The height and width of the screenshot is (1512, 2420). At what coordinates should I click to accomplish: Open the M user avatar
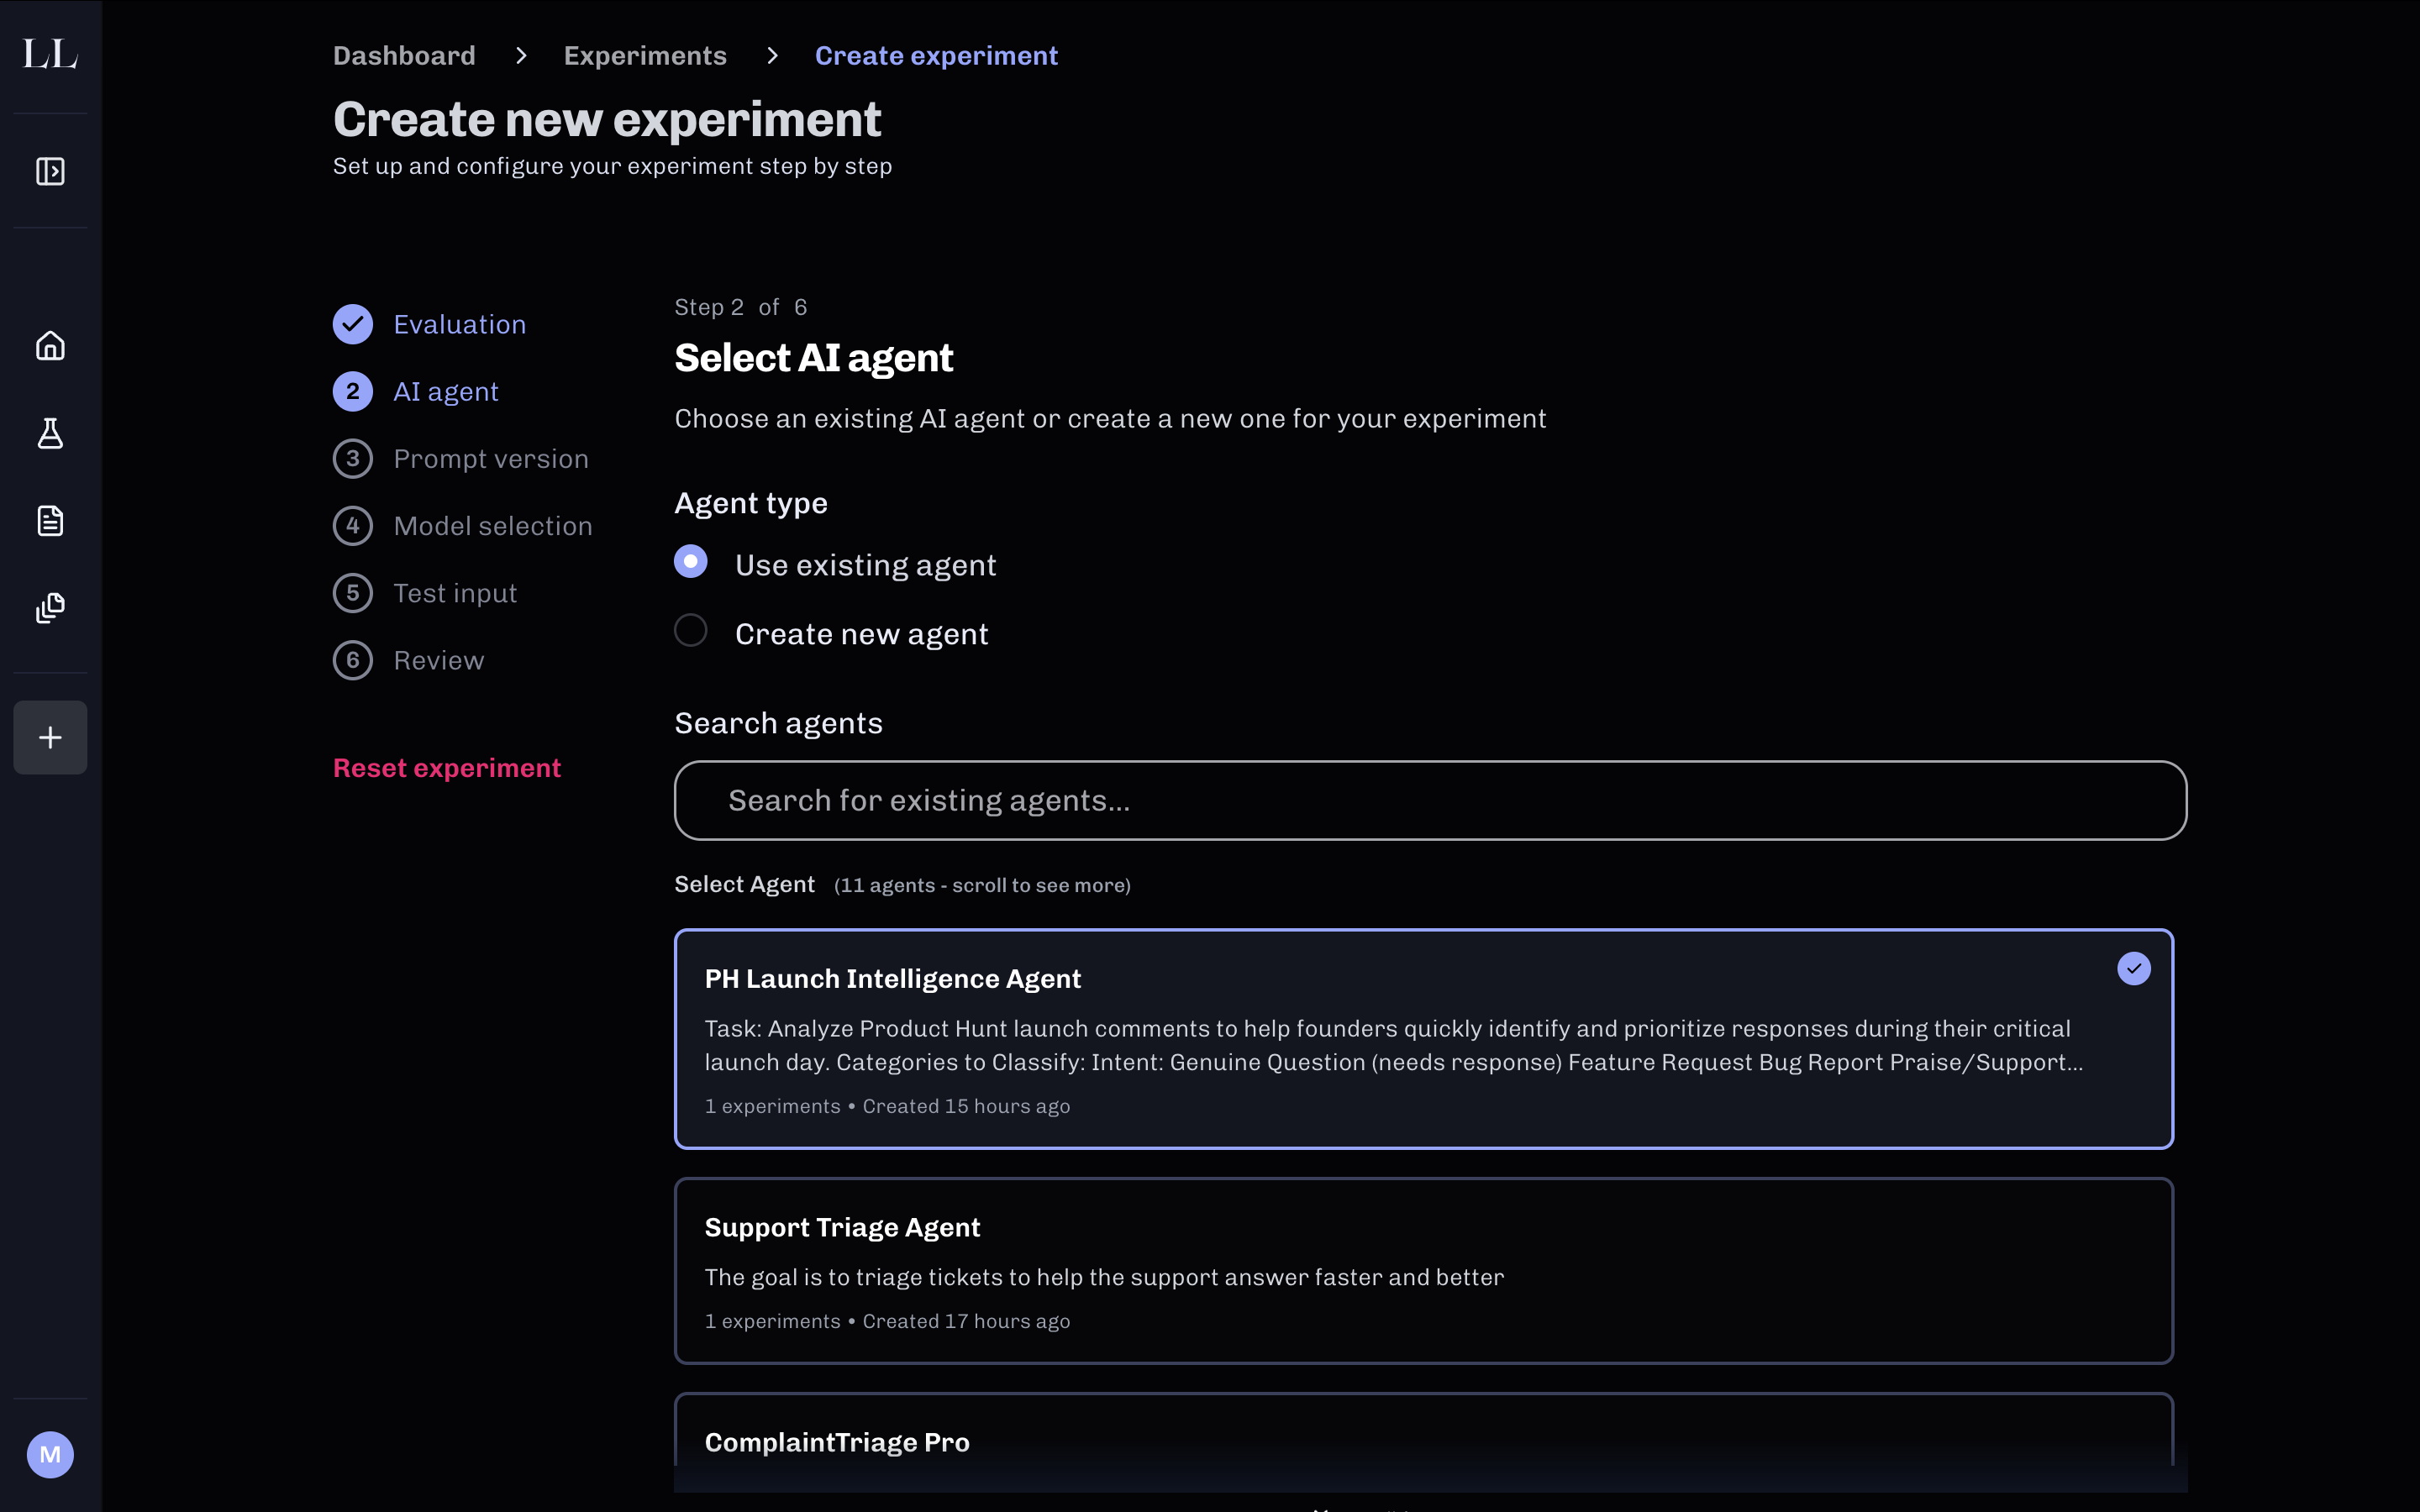click(50, 1454)
